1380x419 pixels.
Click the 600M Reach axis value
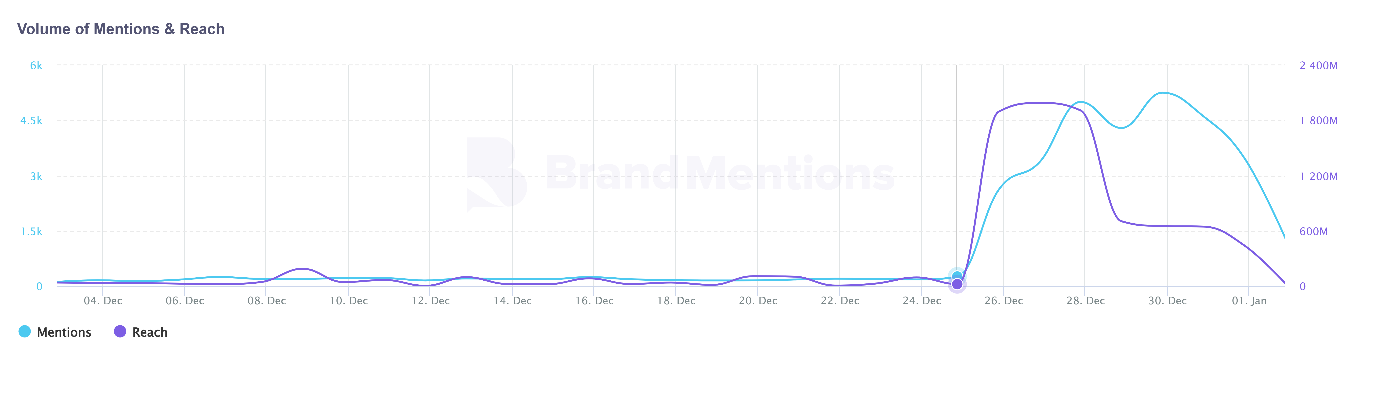coord(1313,232)
